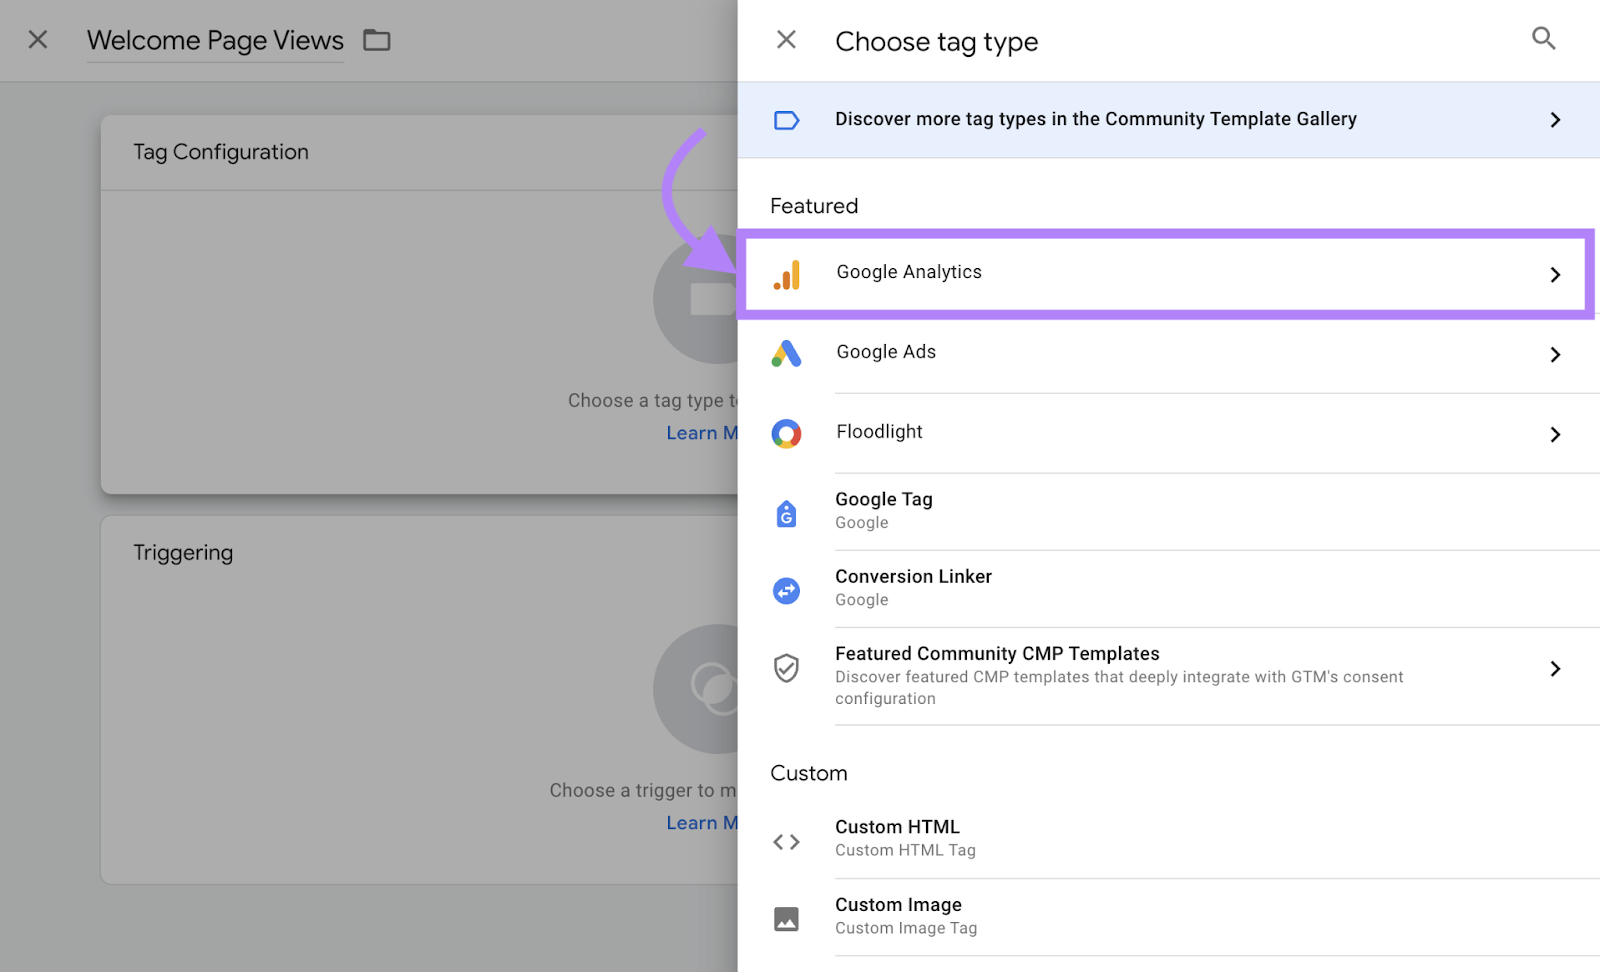Select the Google Analytics tag icon
The height and width of the screenshot is (972, 1600).
click(787, 272)
